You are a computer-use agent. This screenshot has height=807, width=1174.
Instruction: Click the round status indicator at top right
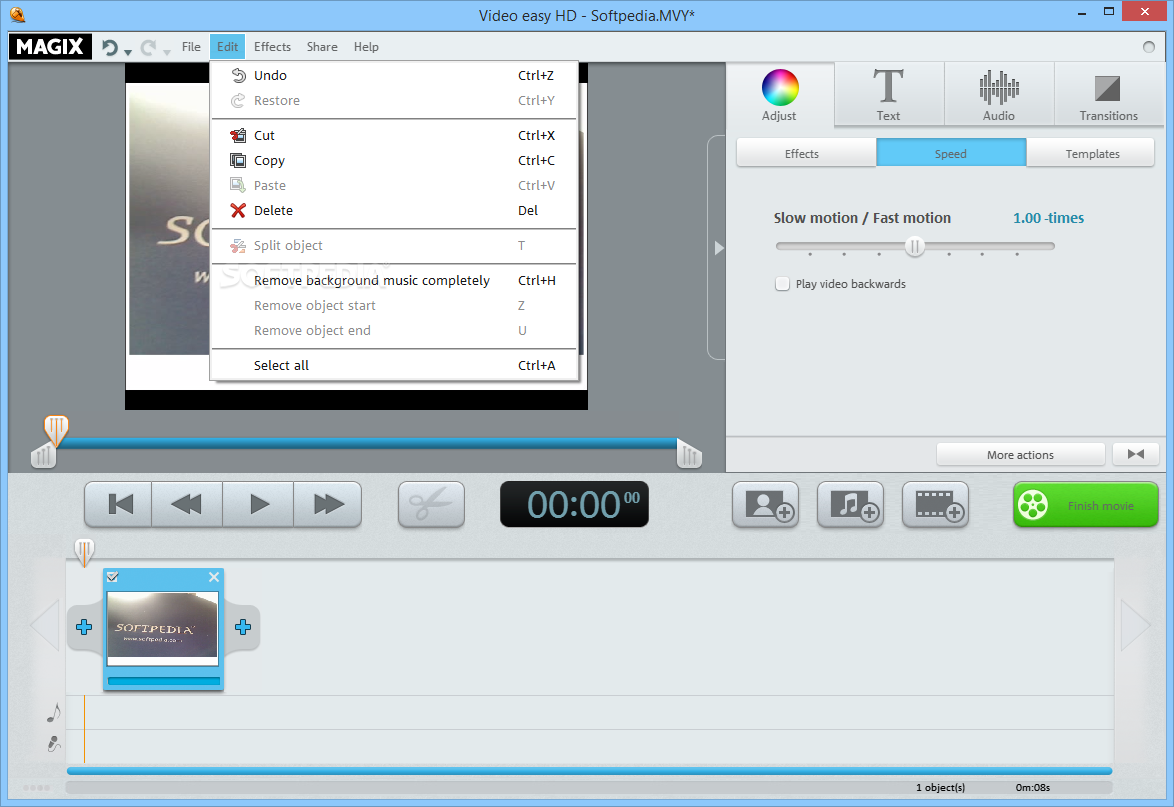coord(1149,47)
